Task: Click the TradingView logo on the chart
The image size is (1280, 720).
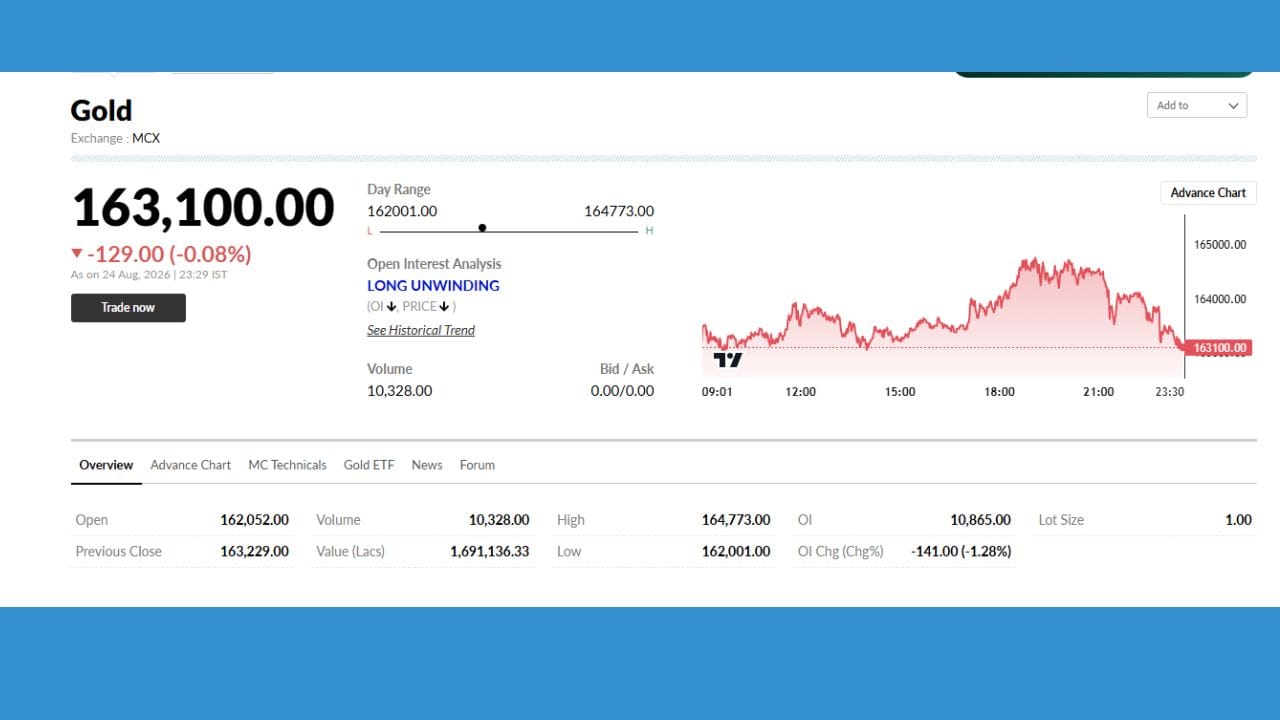Action: point(728,360)
